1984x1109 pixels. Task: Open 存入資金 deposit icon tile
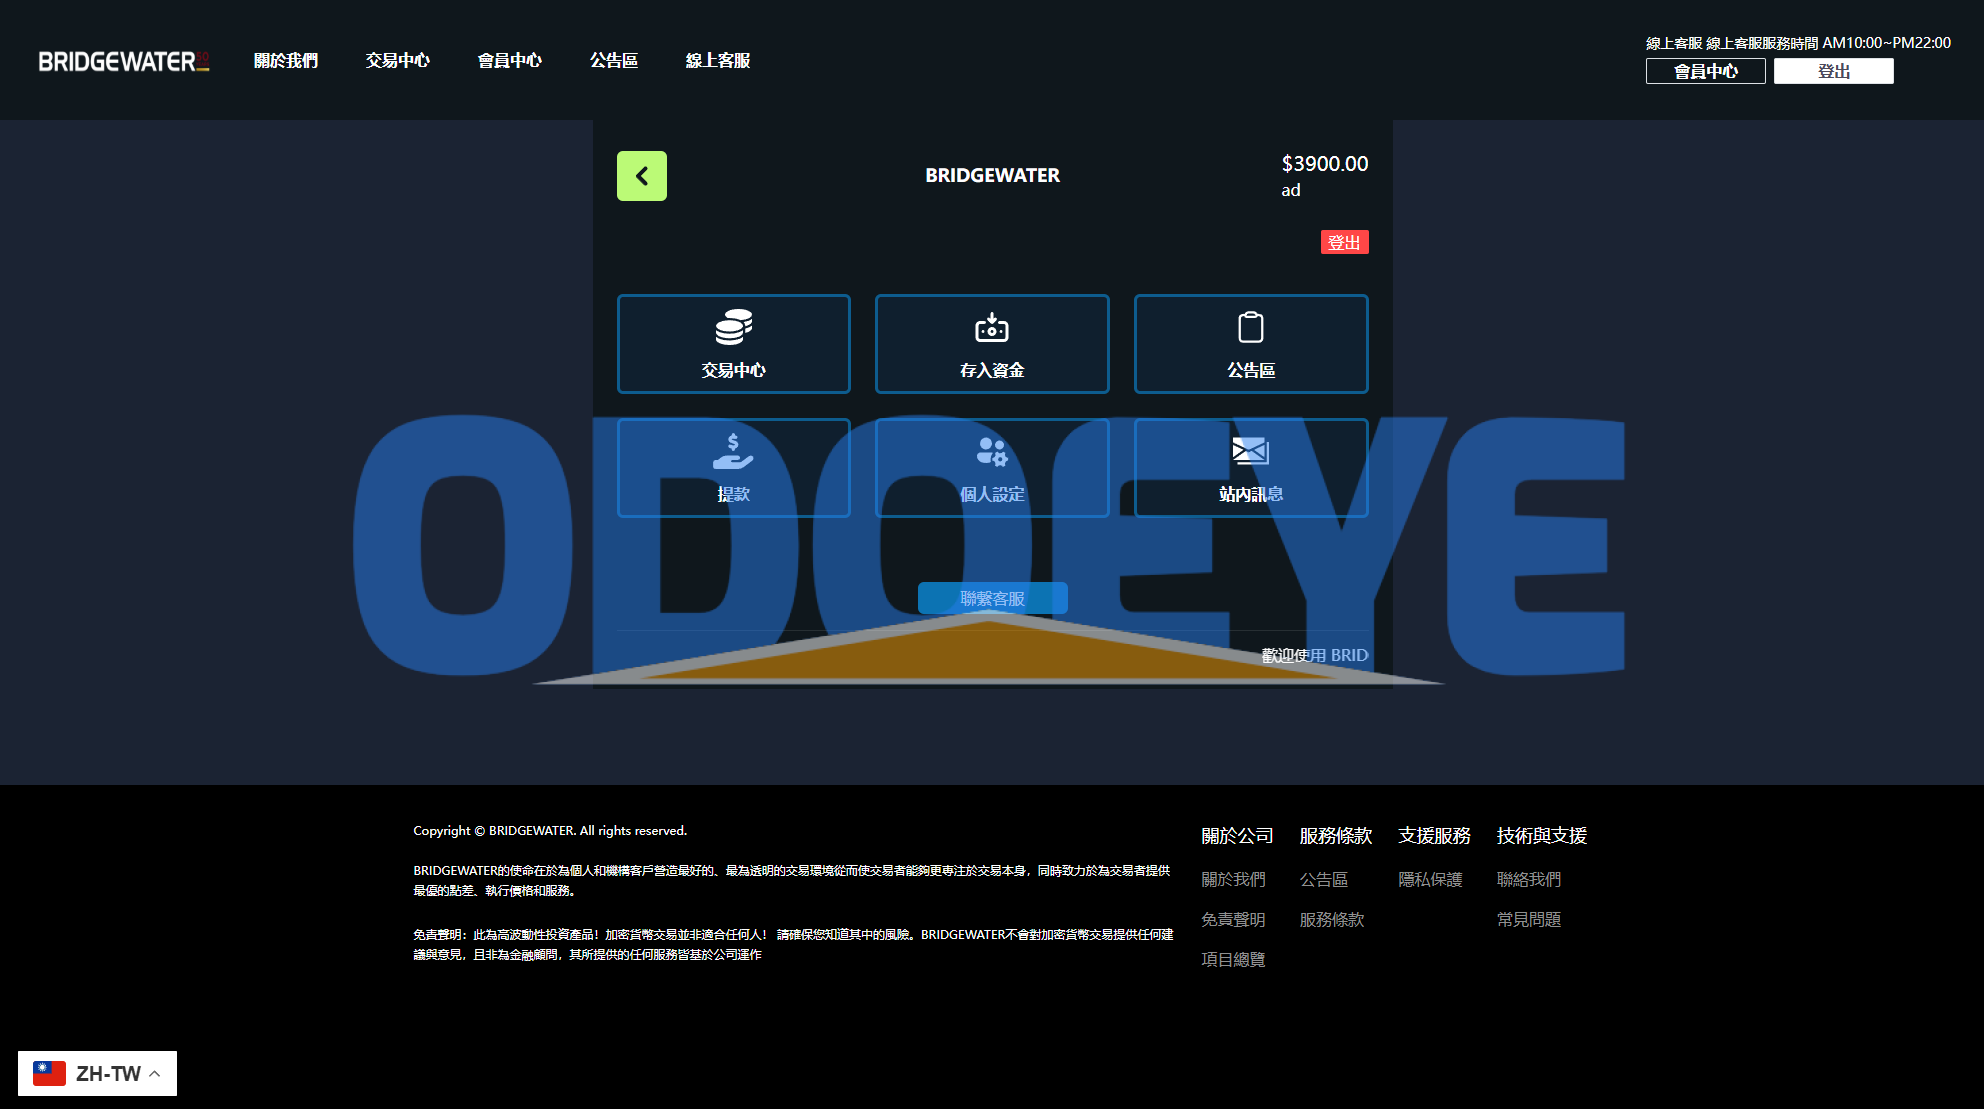click(x=991, y=343)
